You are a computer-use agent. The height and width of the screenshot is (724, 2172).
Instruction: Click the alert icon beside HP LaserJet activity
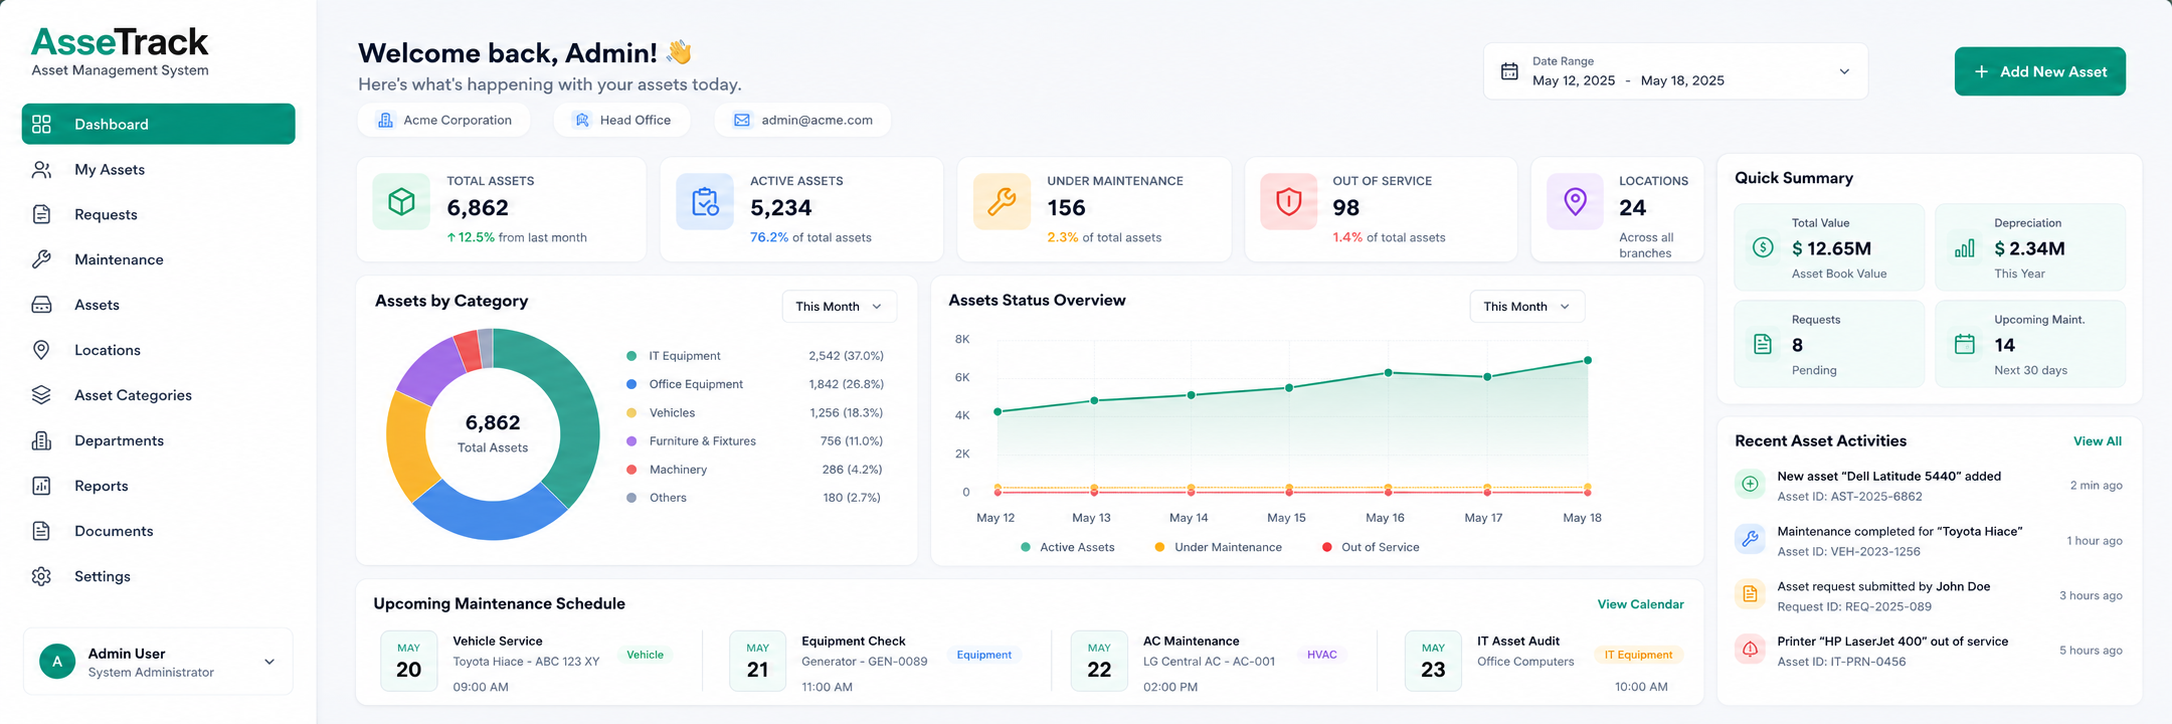tap(1750, 649)
